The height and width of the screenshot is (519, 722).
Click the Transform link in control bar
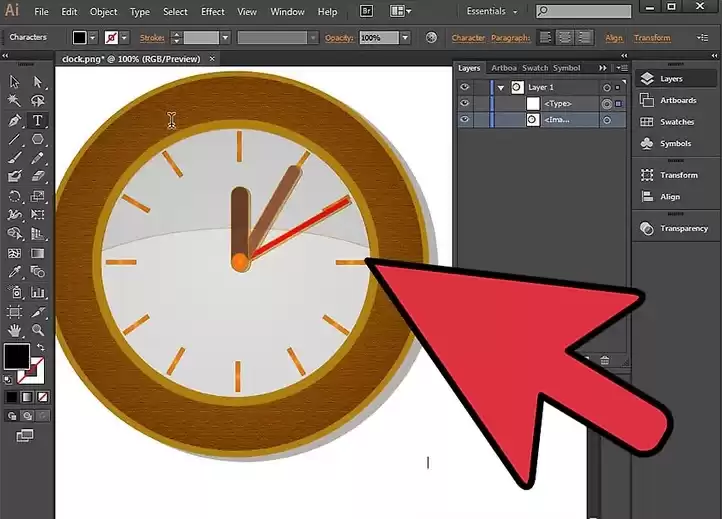coord(652,38)
